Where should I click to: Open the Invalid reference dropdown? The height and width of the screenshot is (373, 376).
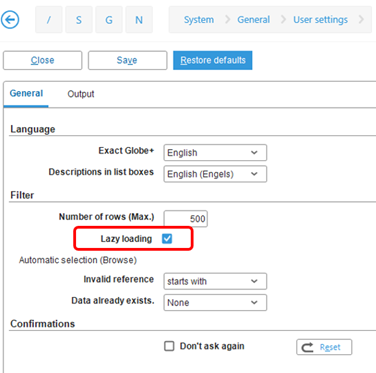click(215, 281)
